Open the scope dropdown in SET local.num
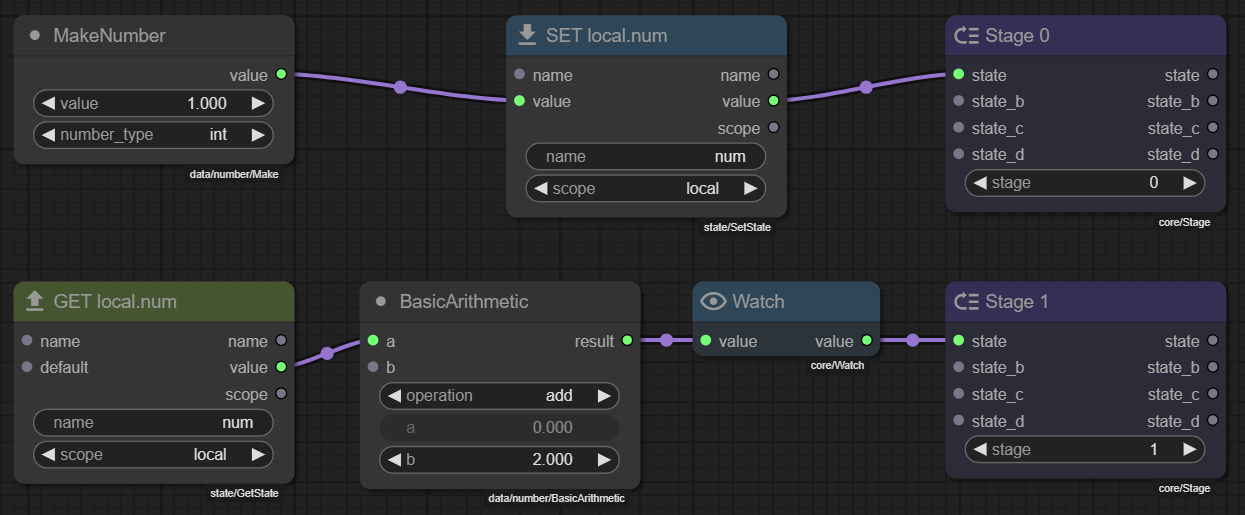The height and width of the screenshot is (515, 1245). tap(645, 188)
